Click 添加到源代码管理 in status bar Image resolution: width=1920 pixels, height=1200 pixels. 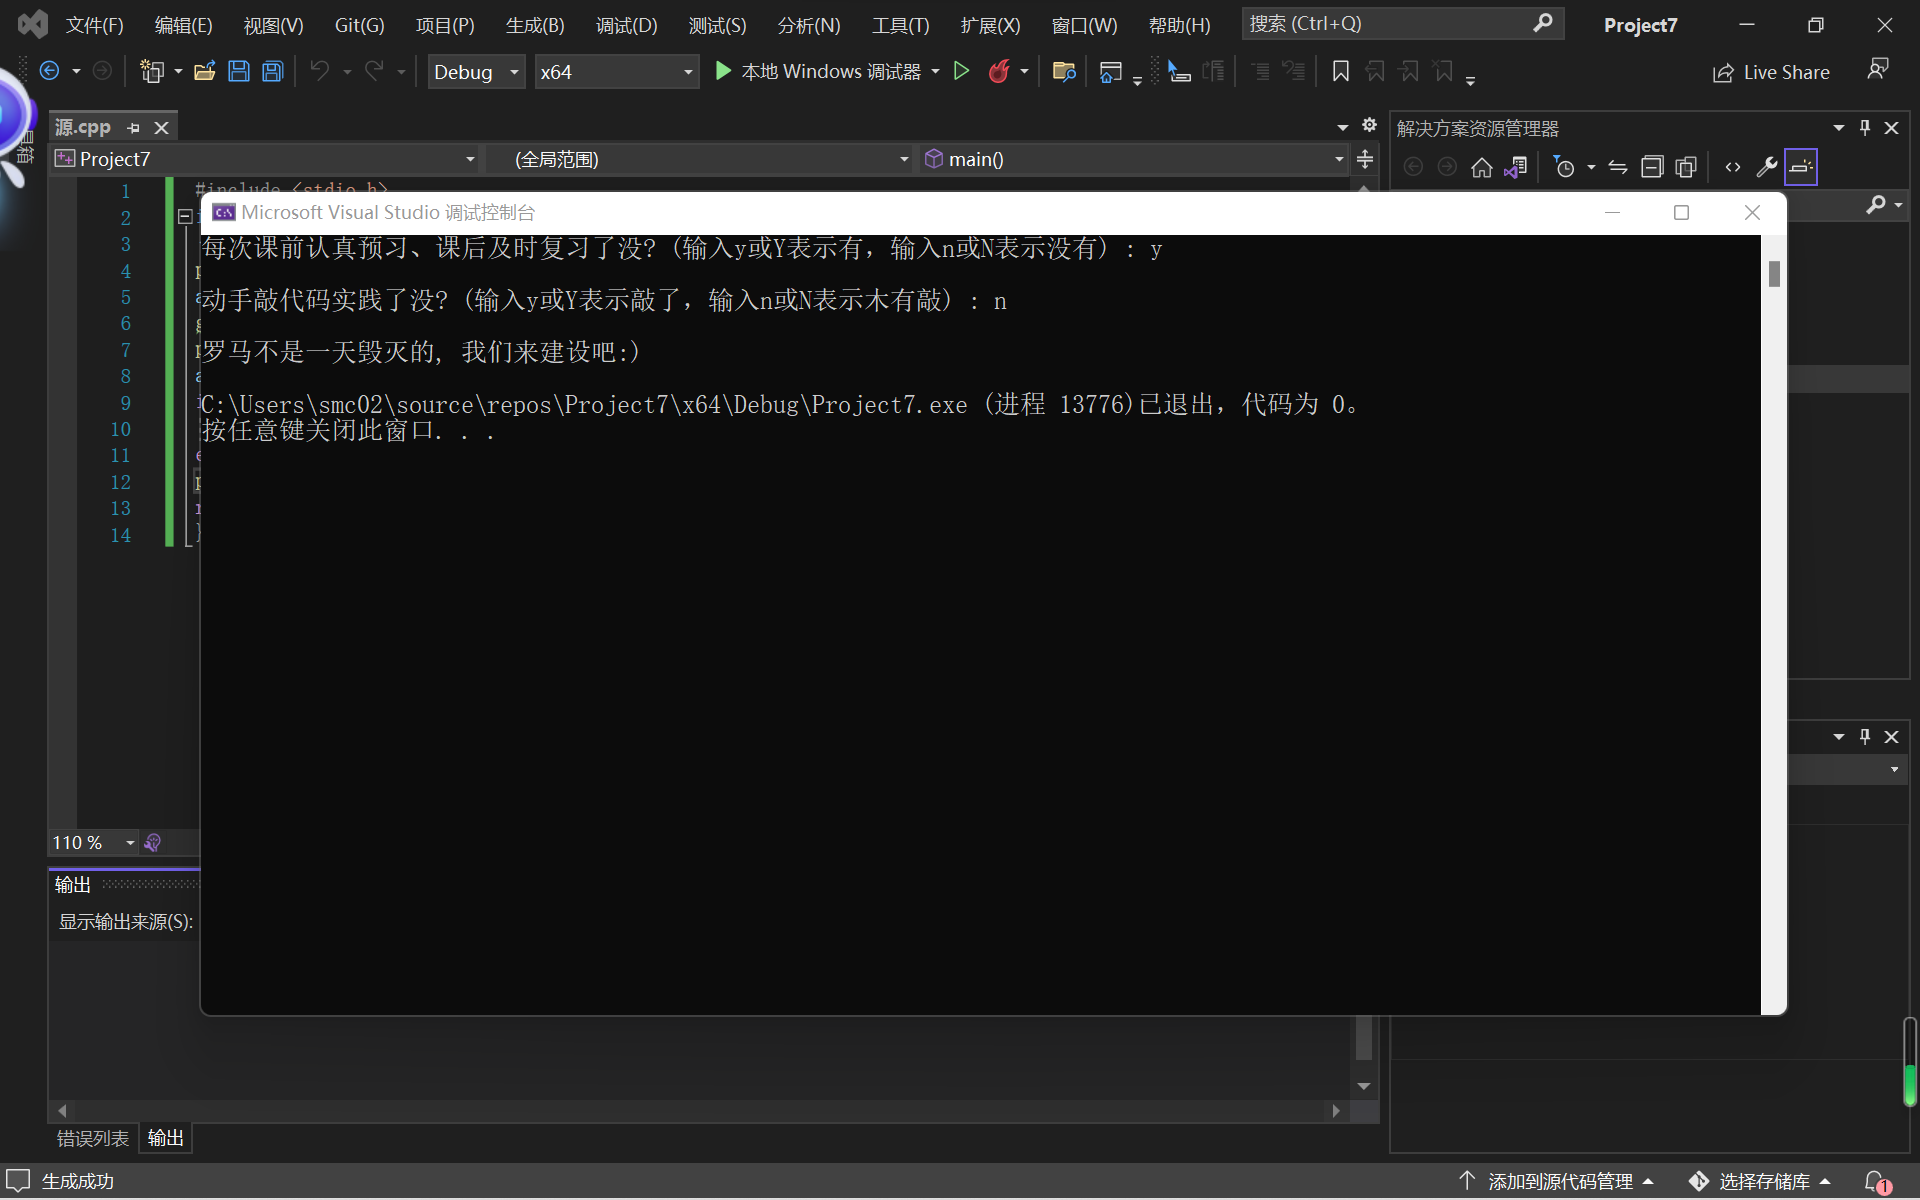1559,1181
